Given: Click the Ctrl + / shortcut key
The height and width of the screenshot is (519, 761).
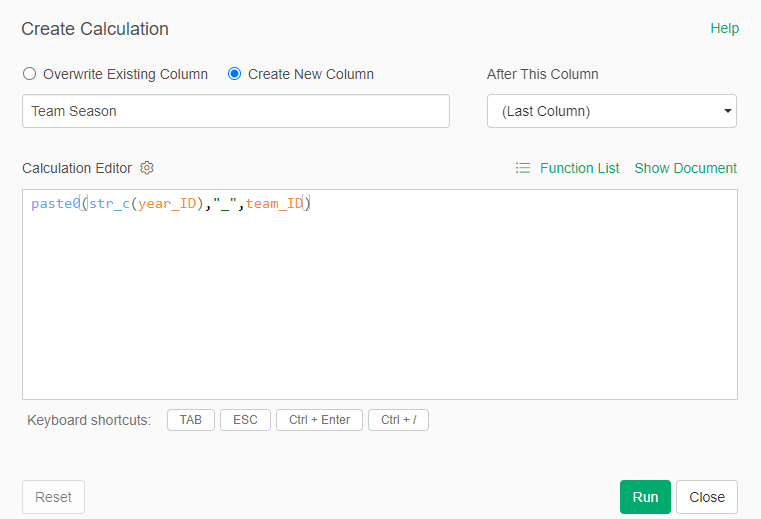Looking at the screenshot, I should [398, 420].
